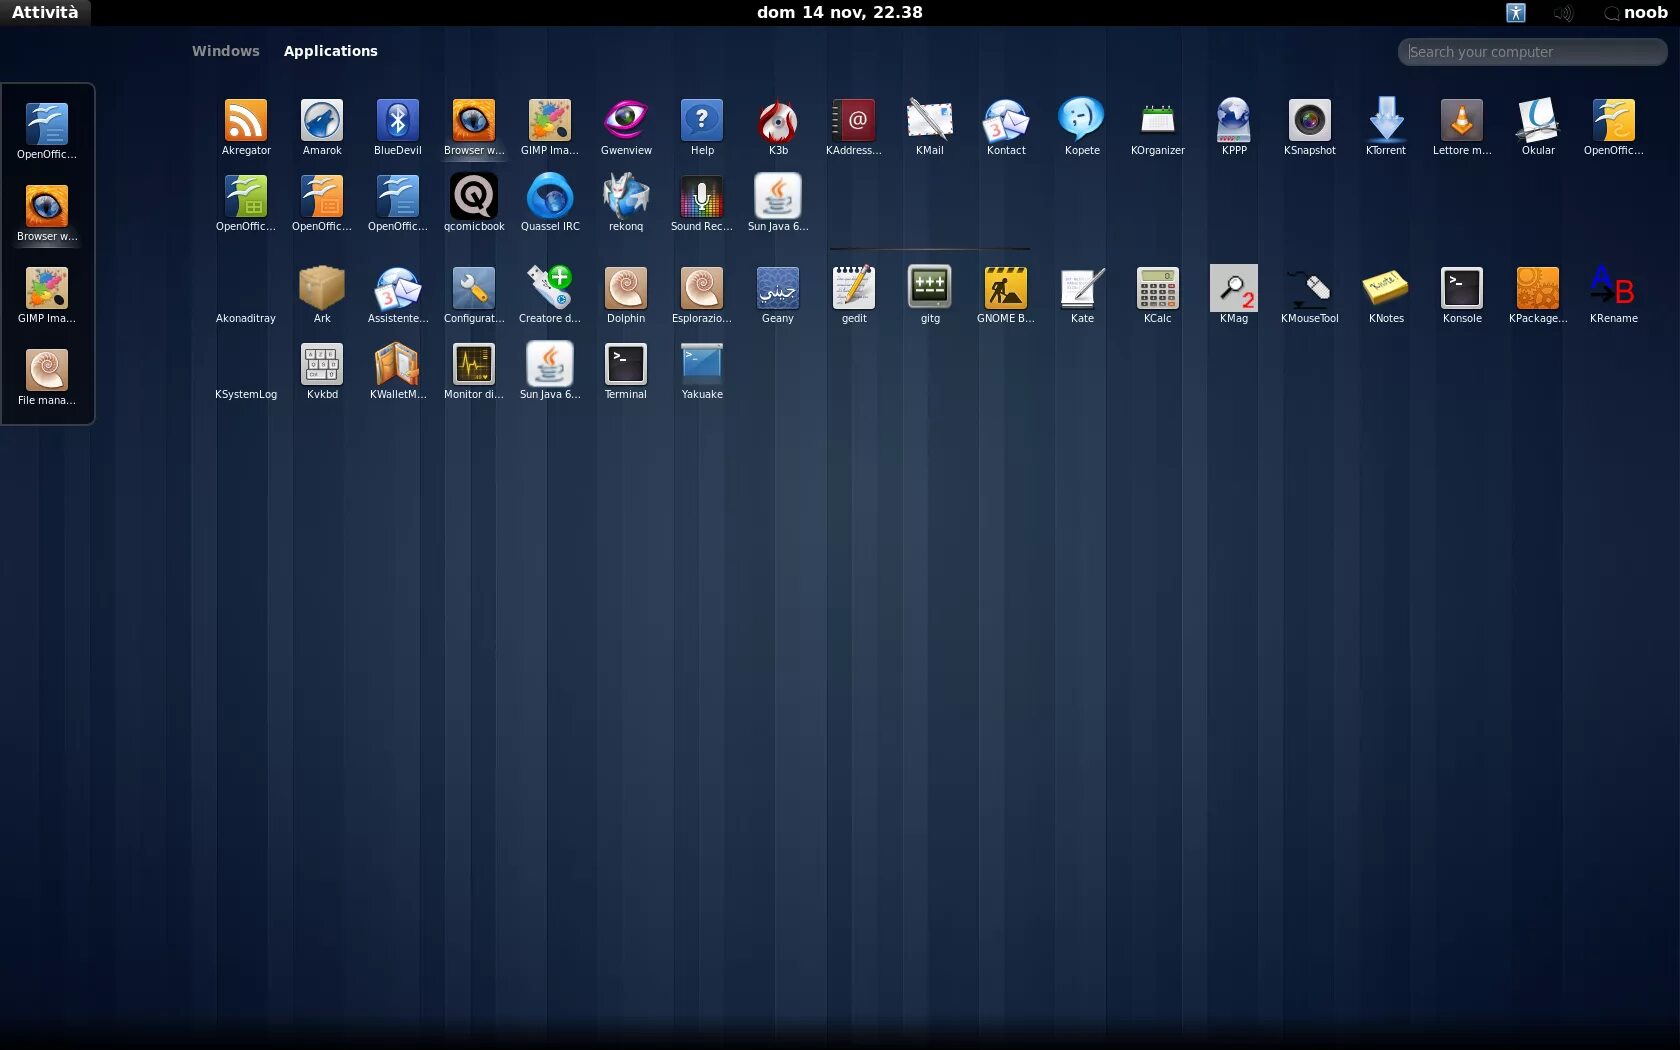Open the accessibility menu icon
This screenshot has width=1680, height=1050.
[1516, 12]
